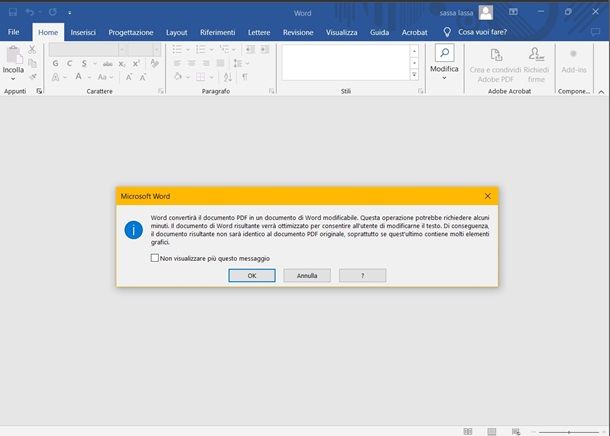
Task: Click the Redo icon in quick access toolbar
Action: click(53, 12)
